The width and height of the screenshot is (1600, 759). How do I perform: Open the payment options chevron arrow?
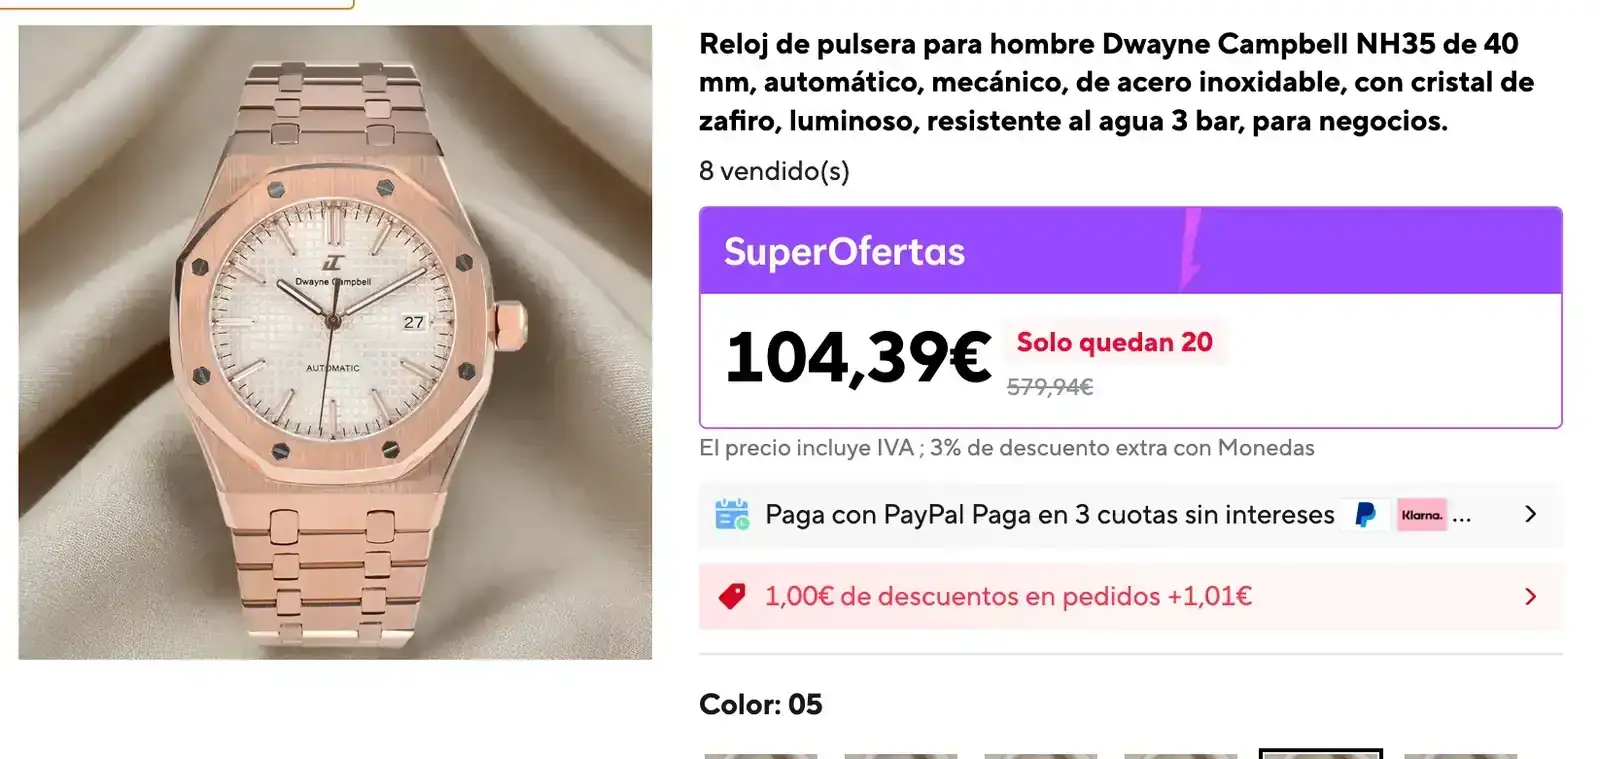pyautogui.click(x=1530, y=514)
